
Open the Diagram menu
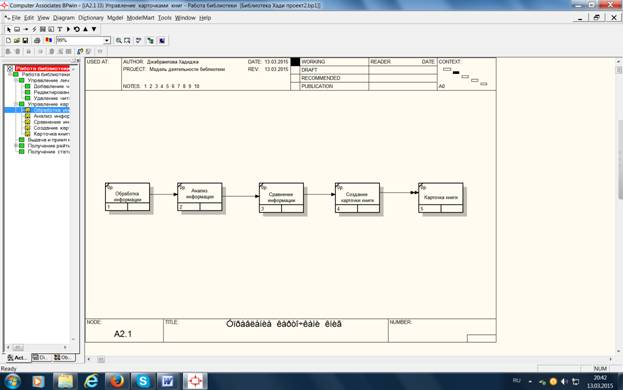(64, 18)
